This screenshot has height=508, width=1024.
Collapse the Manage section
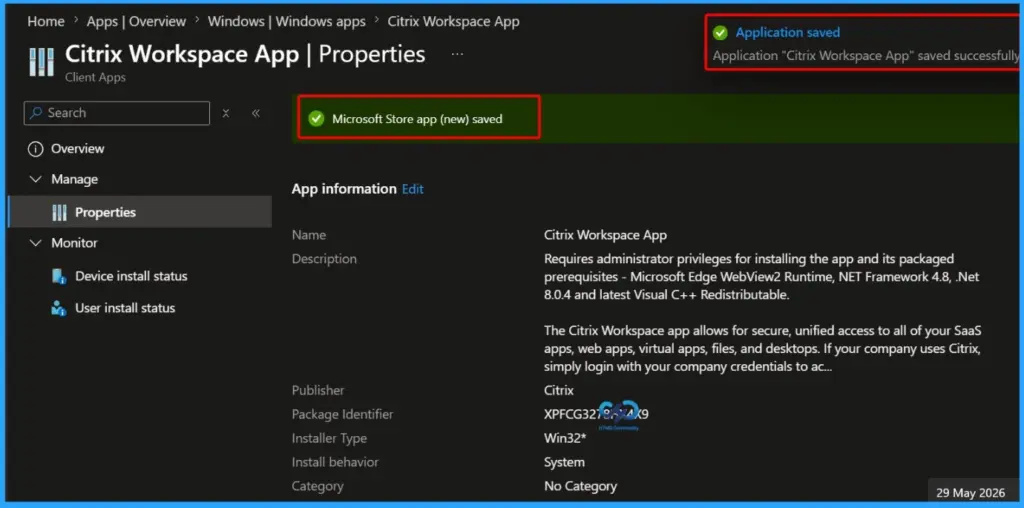35,180
